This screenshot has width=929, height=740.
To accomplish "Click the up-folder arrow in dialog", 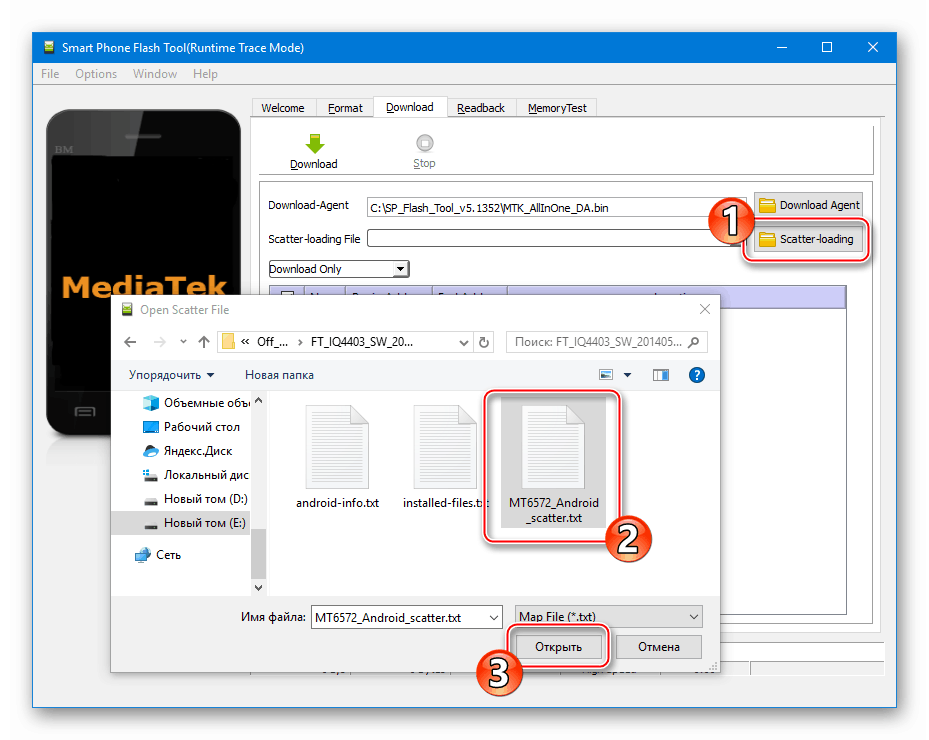I will tap(204, 342).
